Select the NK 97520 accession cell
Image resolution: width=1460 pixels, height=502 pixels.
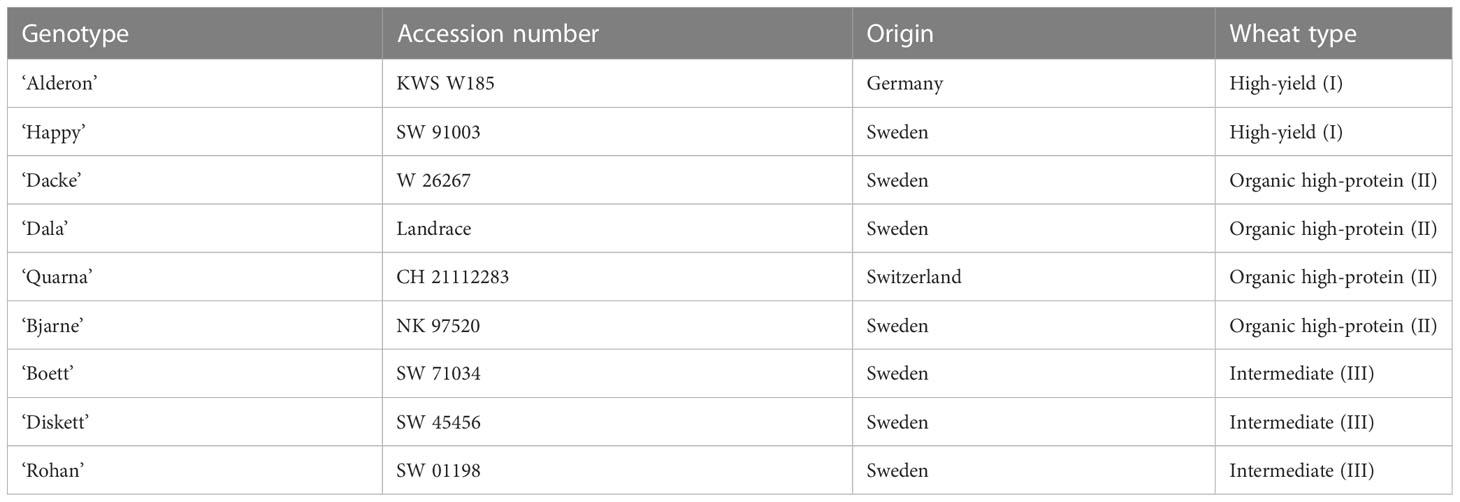[x=439, y=326]
